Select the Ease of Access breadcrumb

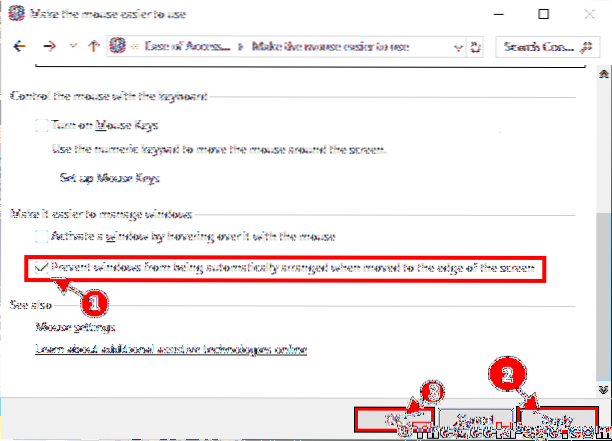[188, 46]
